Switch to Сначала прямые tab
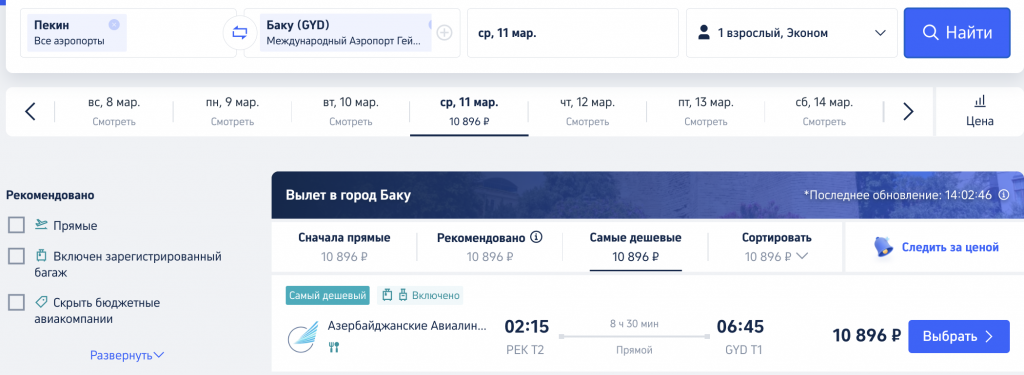This screenshot has height=375, width=1024. (x=344, y=247)
